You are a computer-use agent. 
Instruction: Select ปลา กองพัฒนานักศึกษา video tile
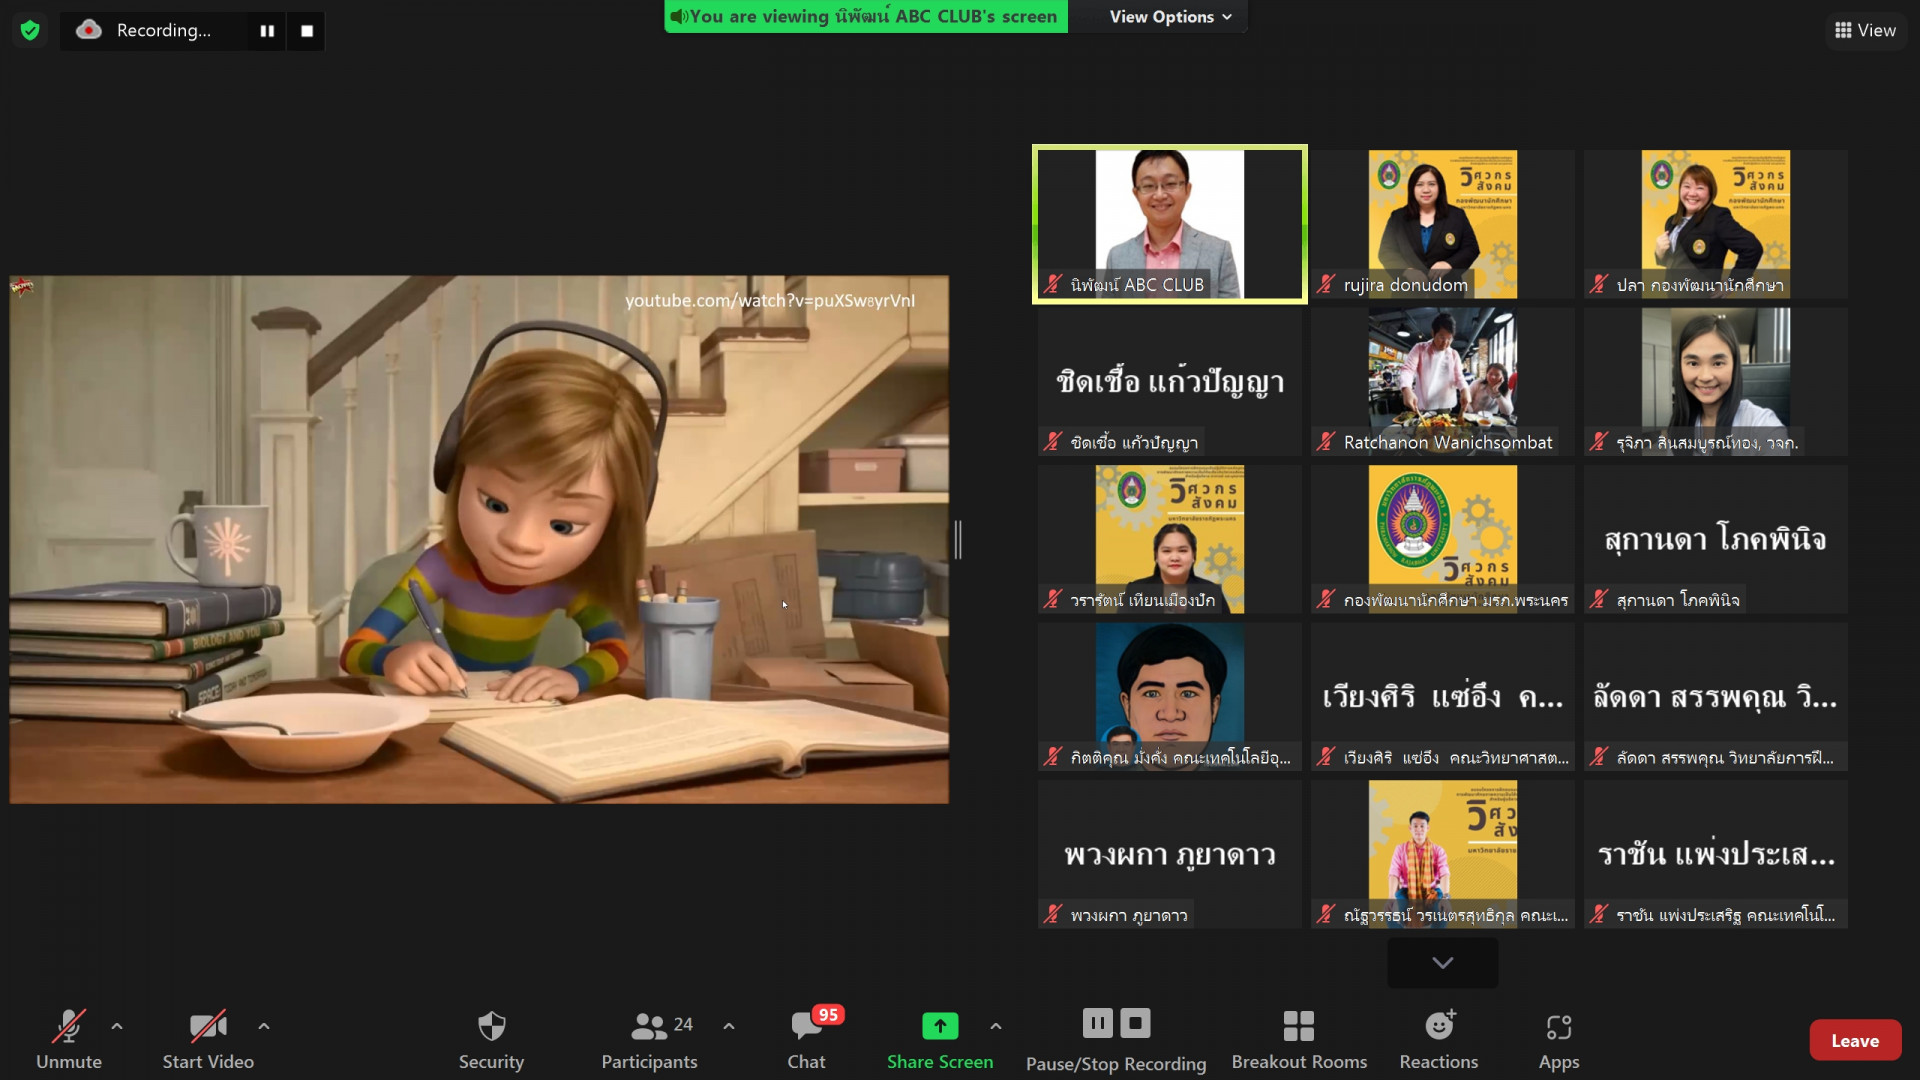click(x=1716, y=224)
